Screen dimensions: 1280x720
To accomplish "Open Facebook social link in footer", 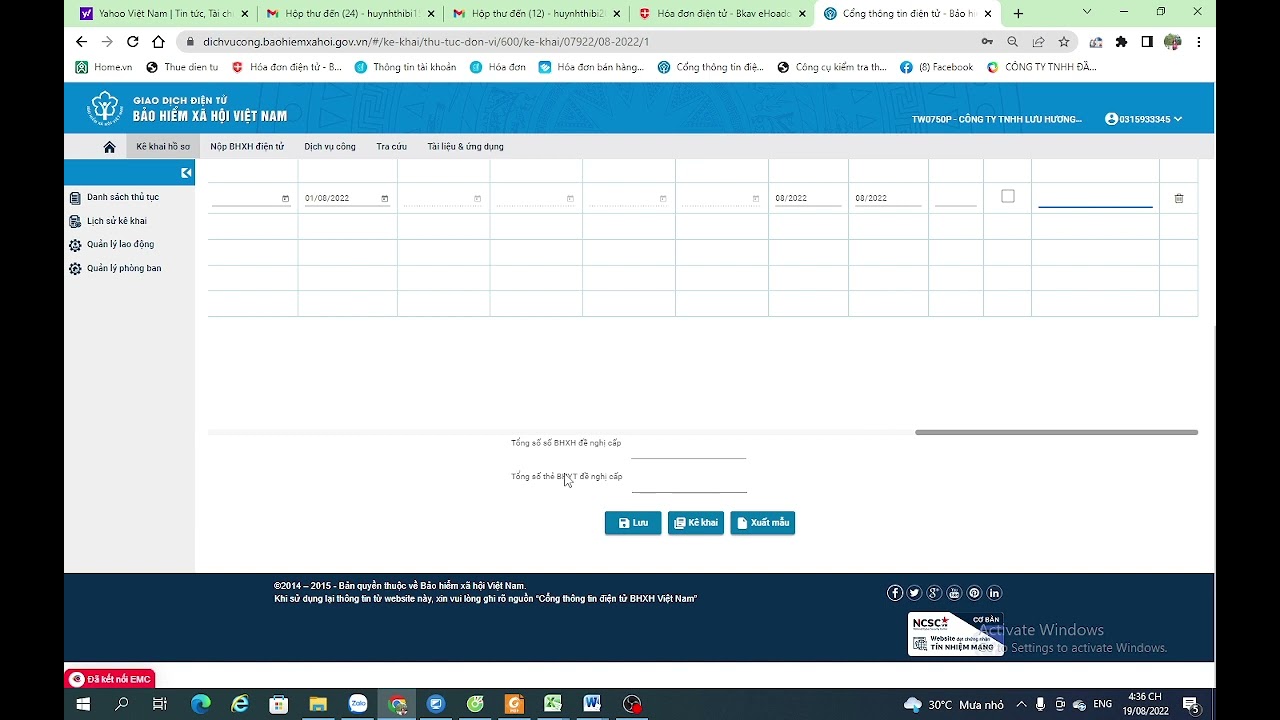I will coord(895,593).
